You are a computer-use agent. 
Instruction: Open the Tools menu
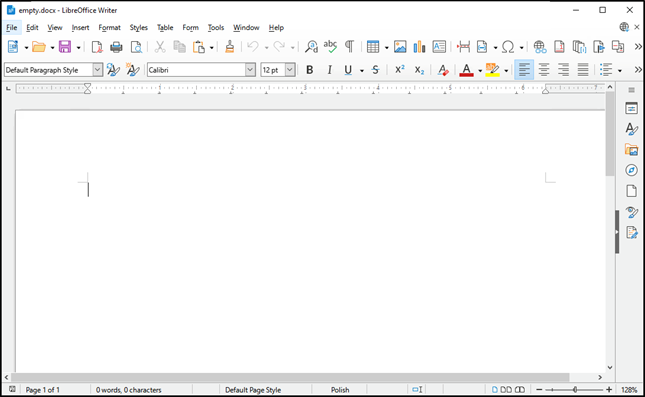coord(216,28)
